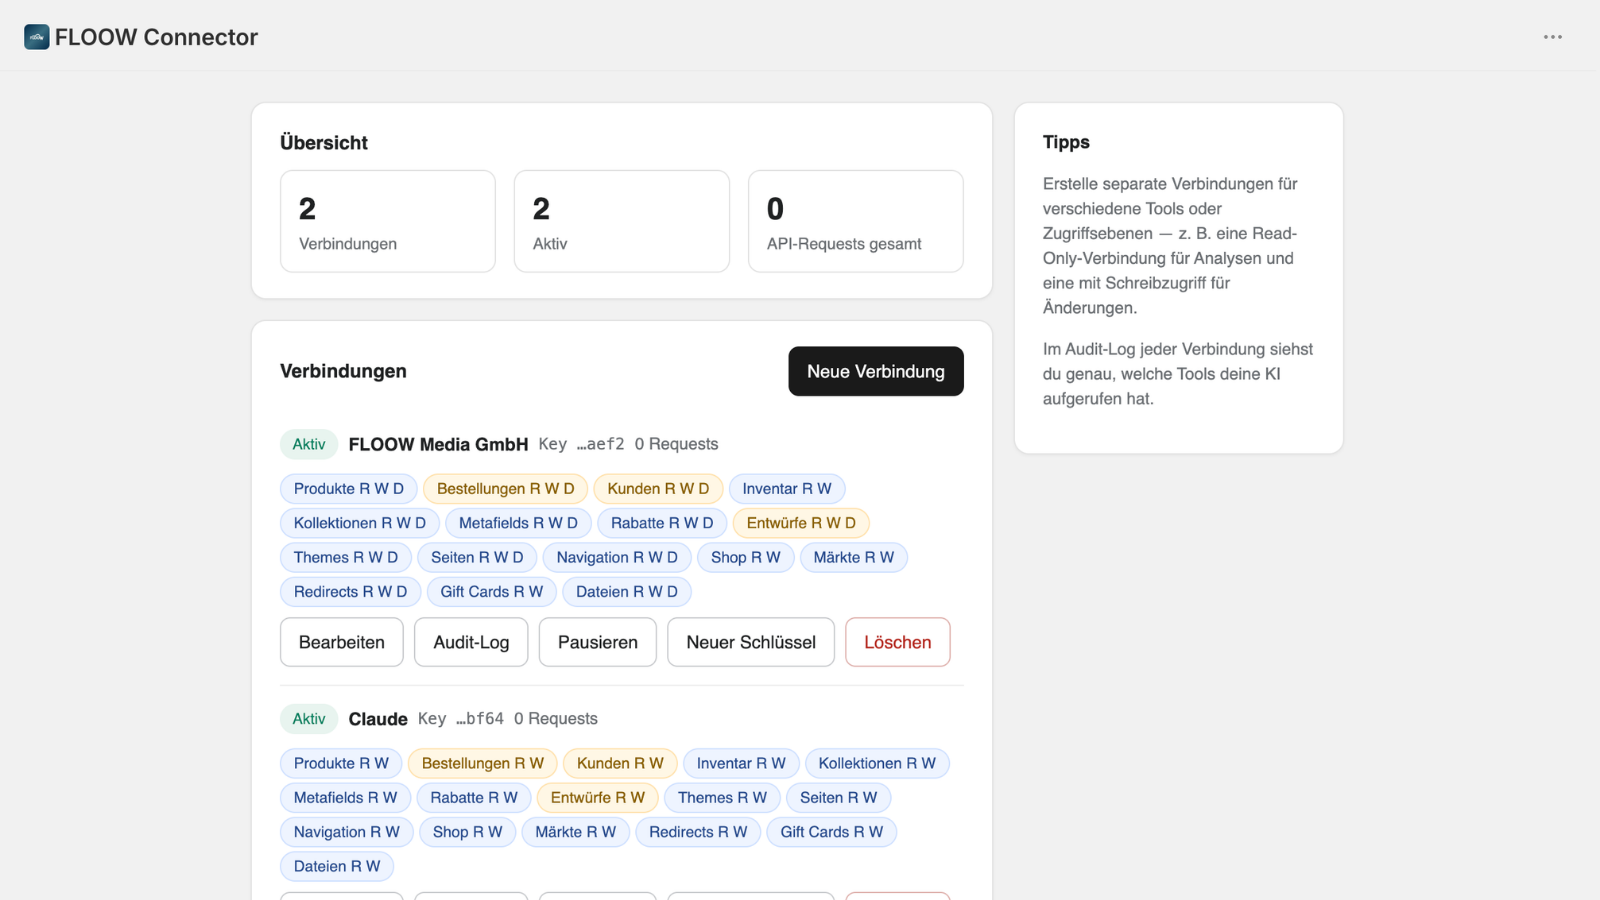Click the Aktiv badge beside FLOOW Media GmbH
The width and height of the screenshot is (1600, 900).
[309, 444]
